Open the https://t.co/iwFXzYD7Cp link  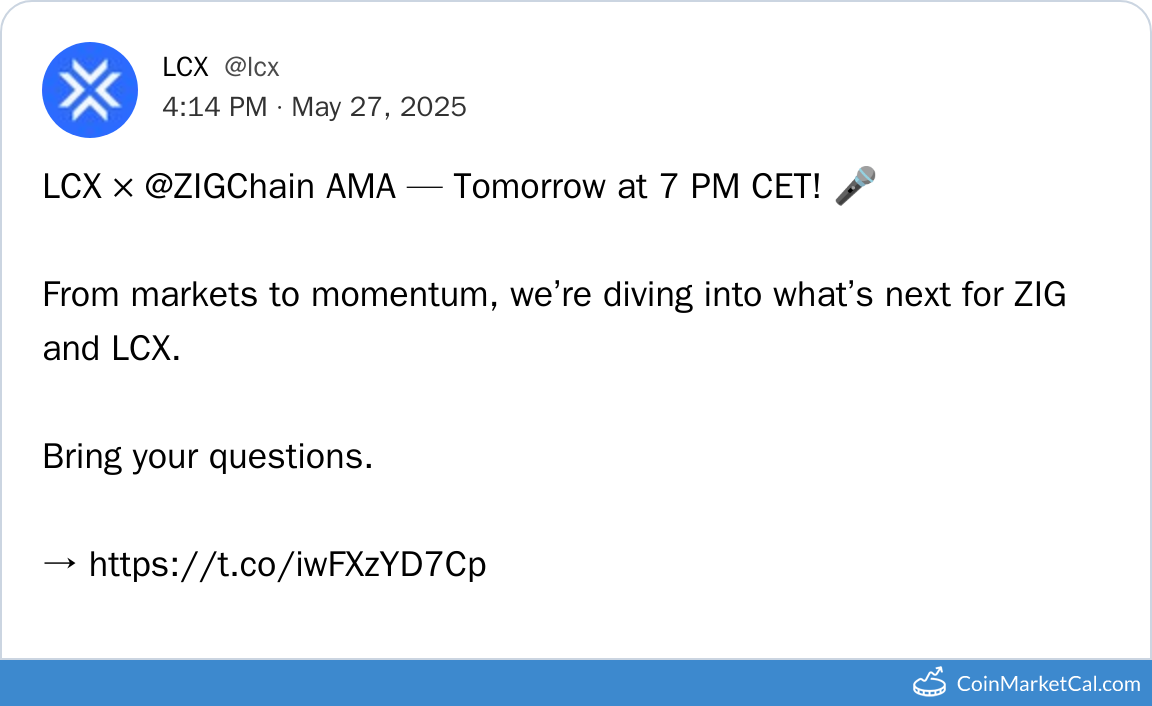[x=288, y=565]
